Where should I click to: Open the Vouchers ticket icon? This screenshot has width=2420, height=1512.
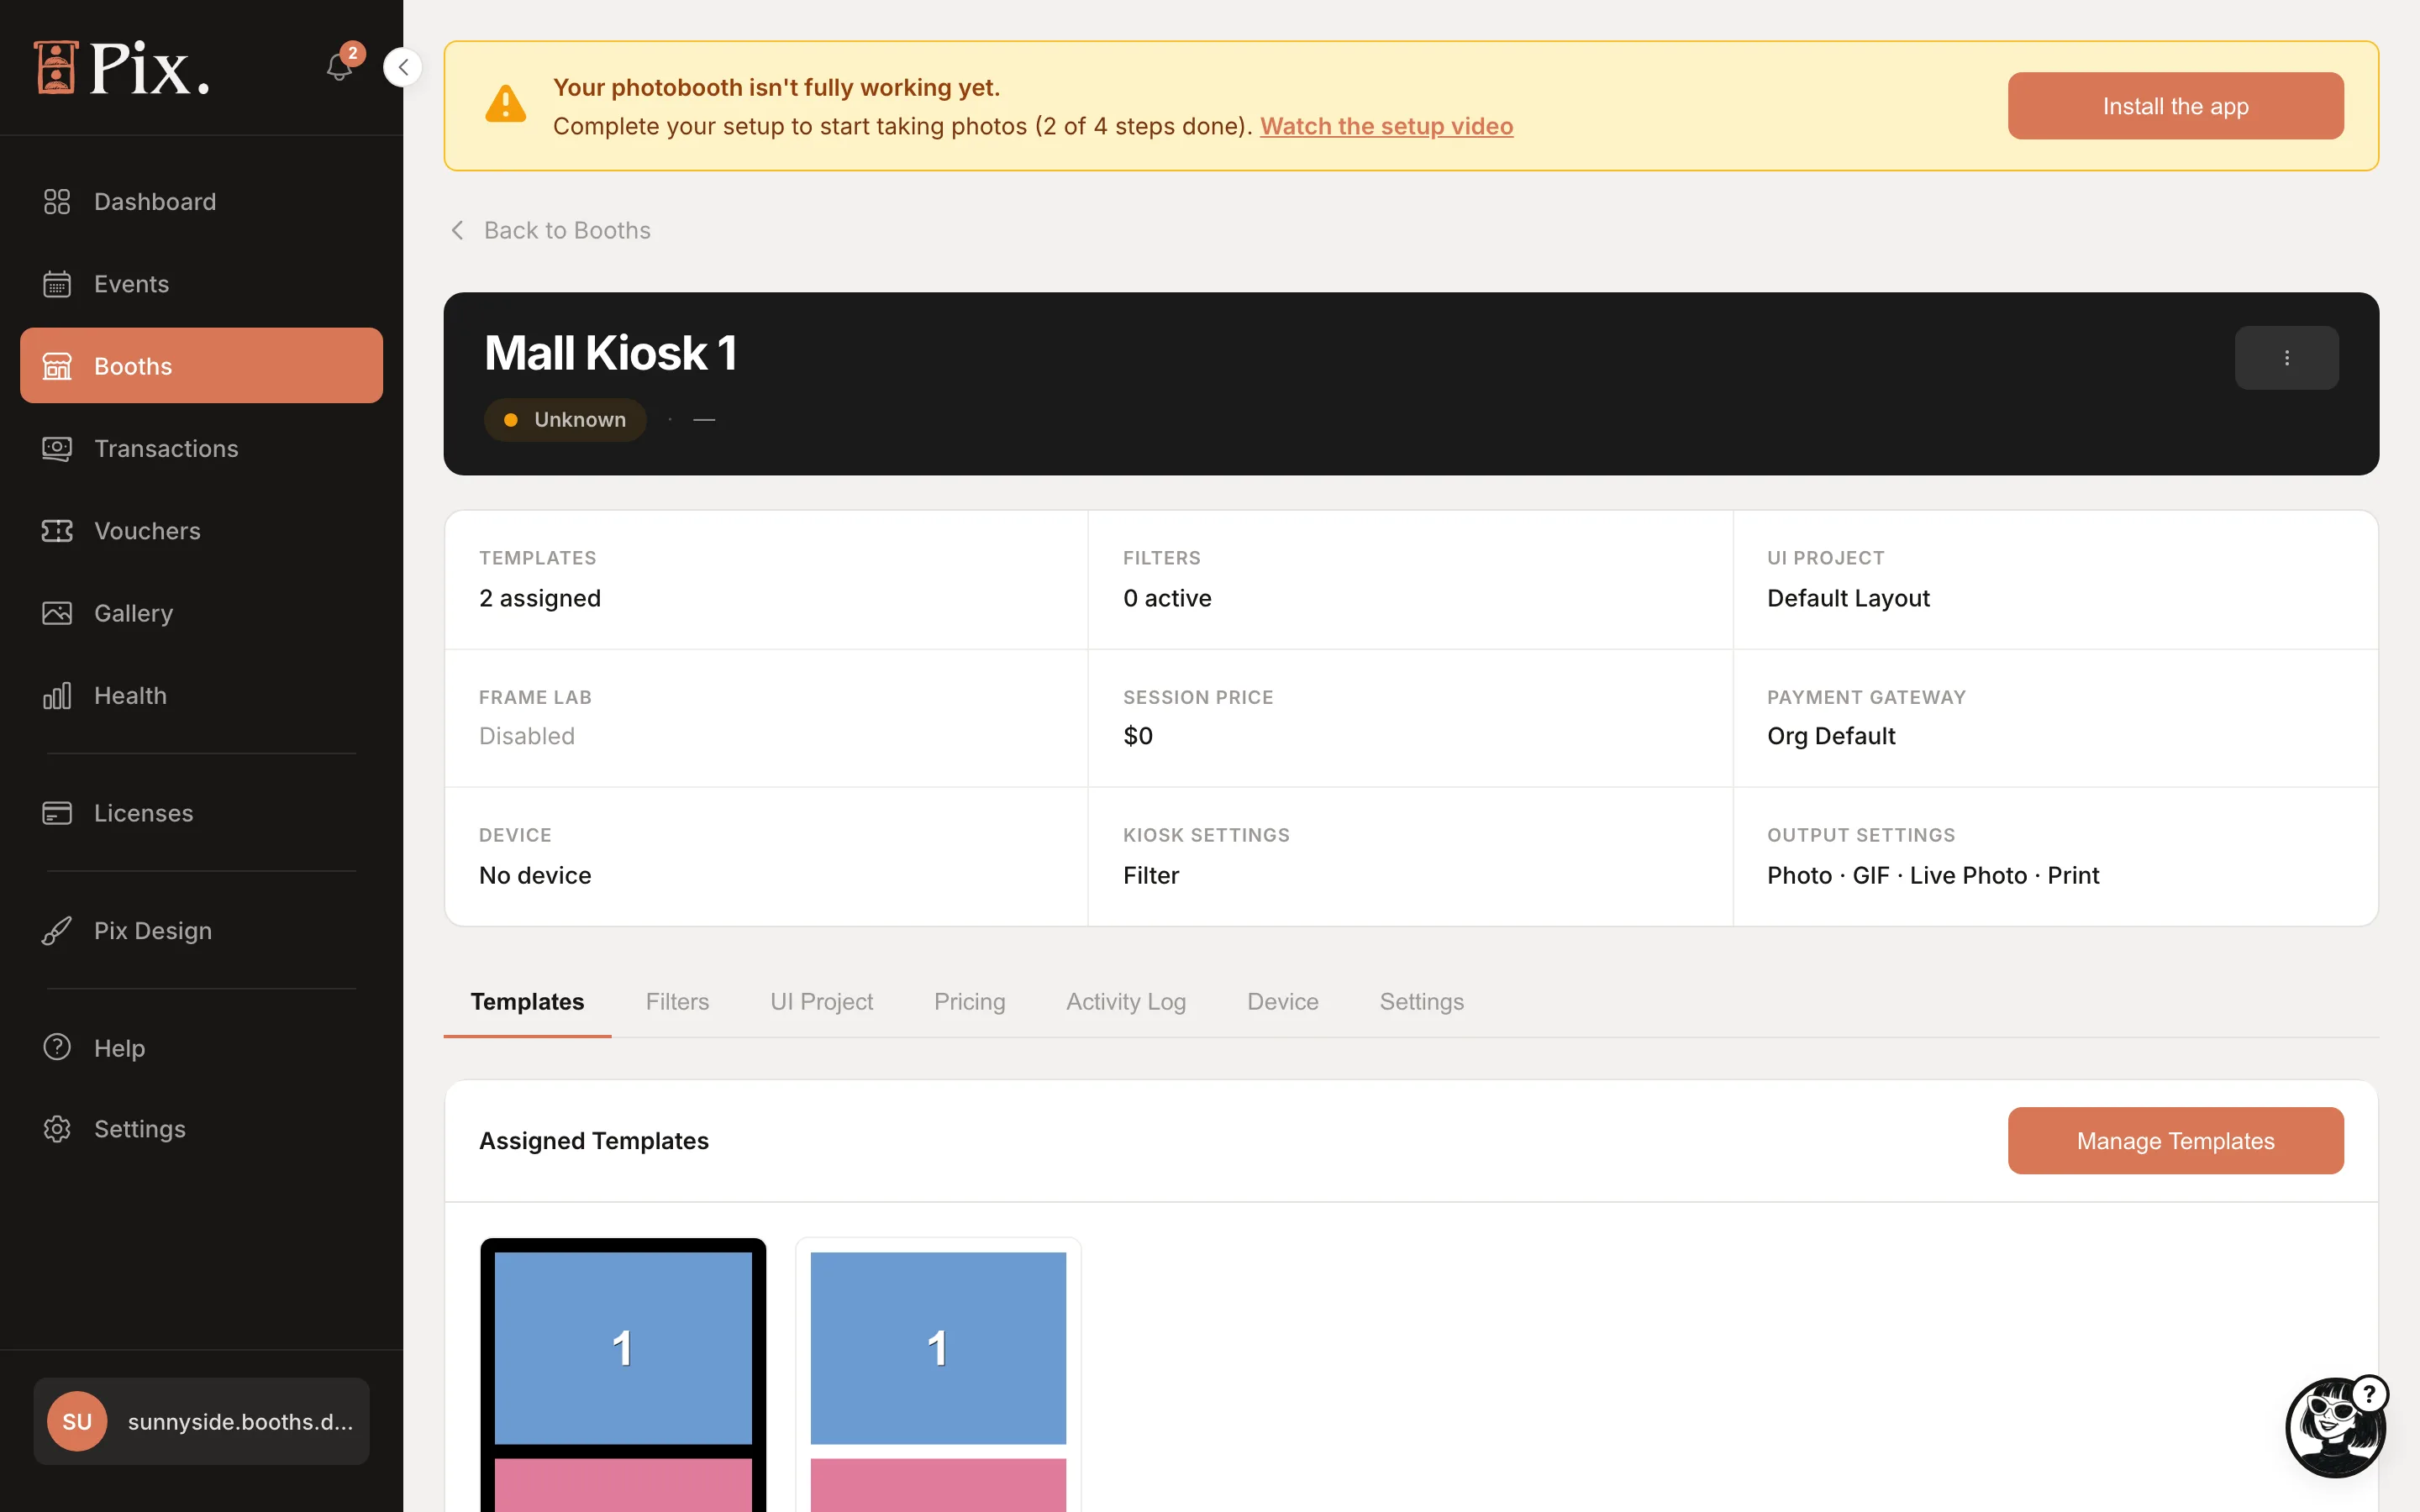coord(57,531)
